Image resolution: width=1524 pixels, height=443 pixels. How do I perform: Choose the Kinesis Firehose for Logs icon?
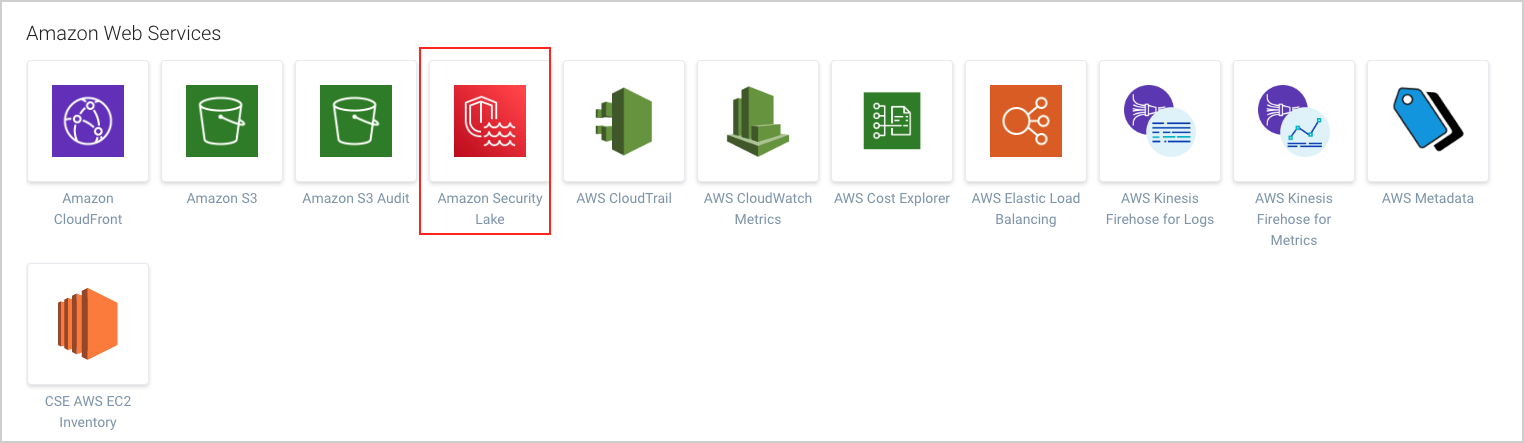1160,121
